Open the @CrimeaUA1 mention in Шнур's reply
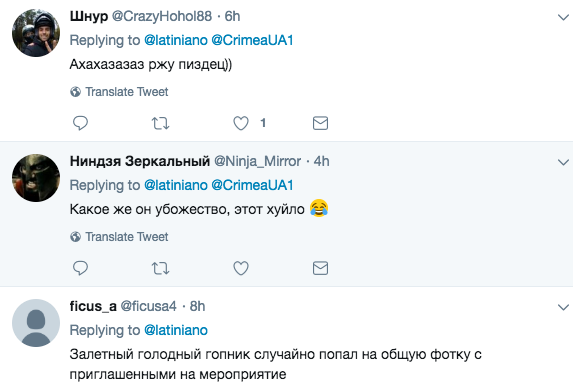573x389 pixels. (252, 40)
